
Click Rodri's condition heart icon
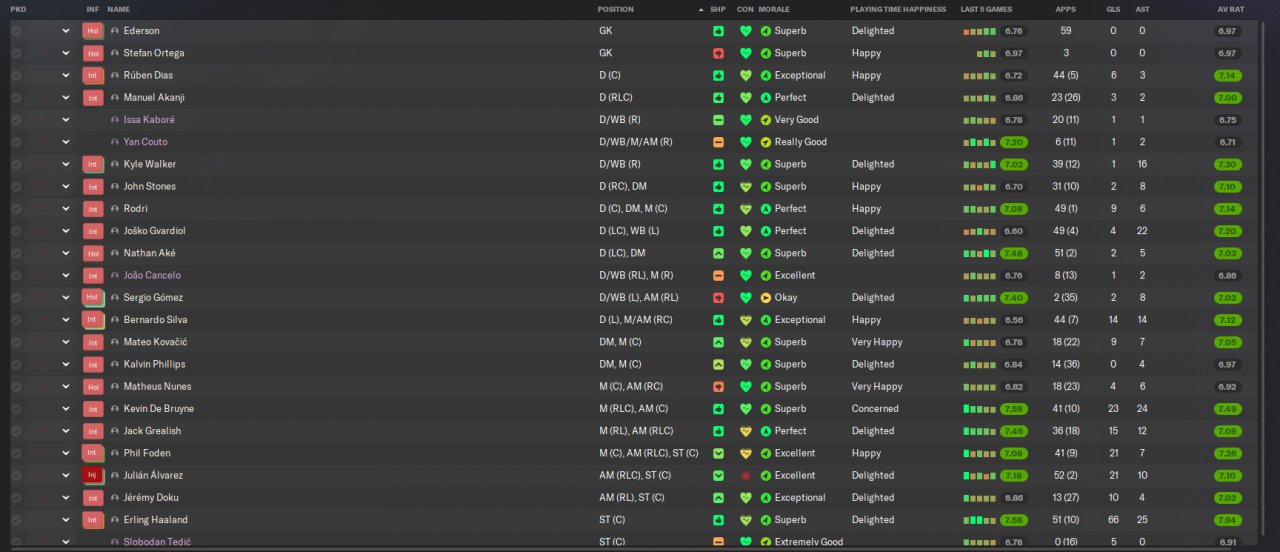click(745, 209)
